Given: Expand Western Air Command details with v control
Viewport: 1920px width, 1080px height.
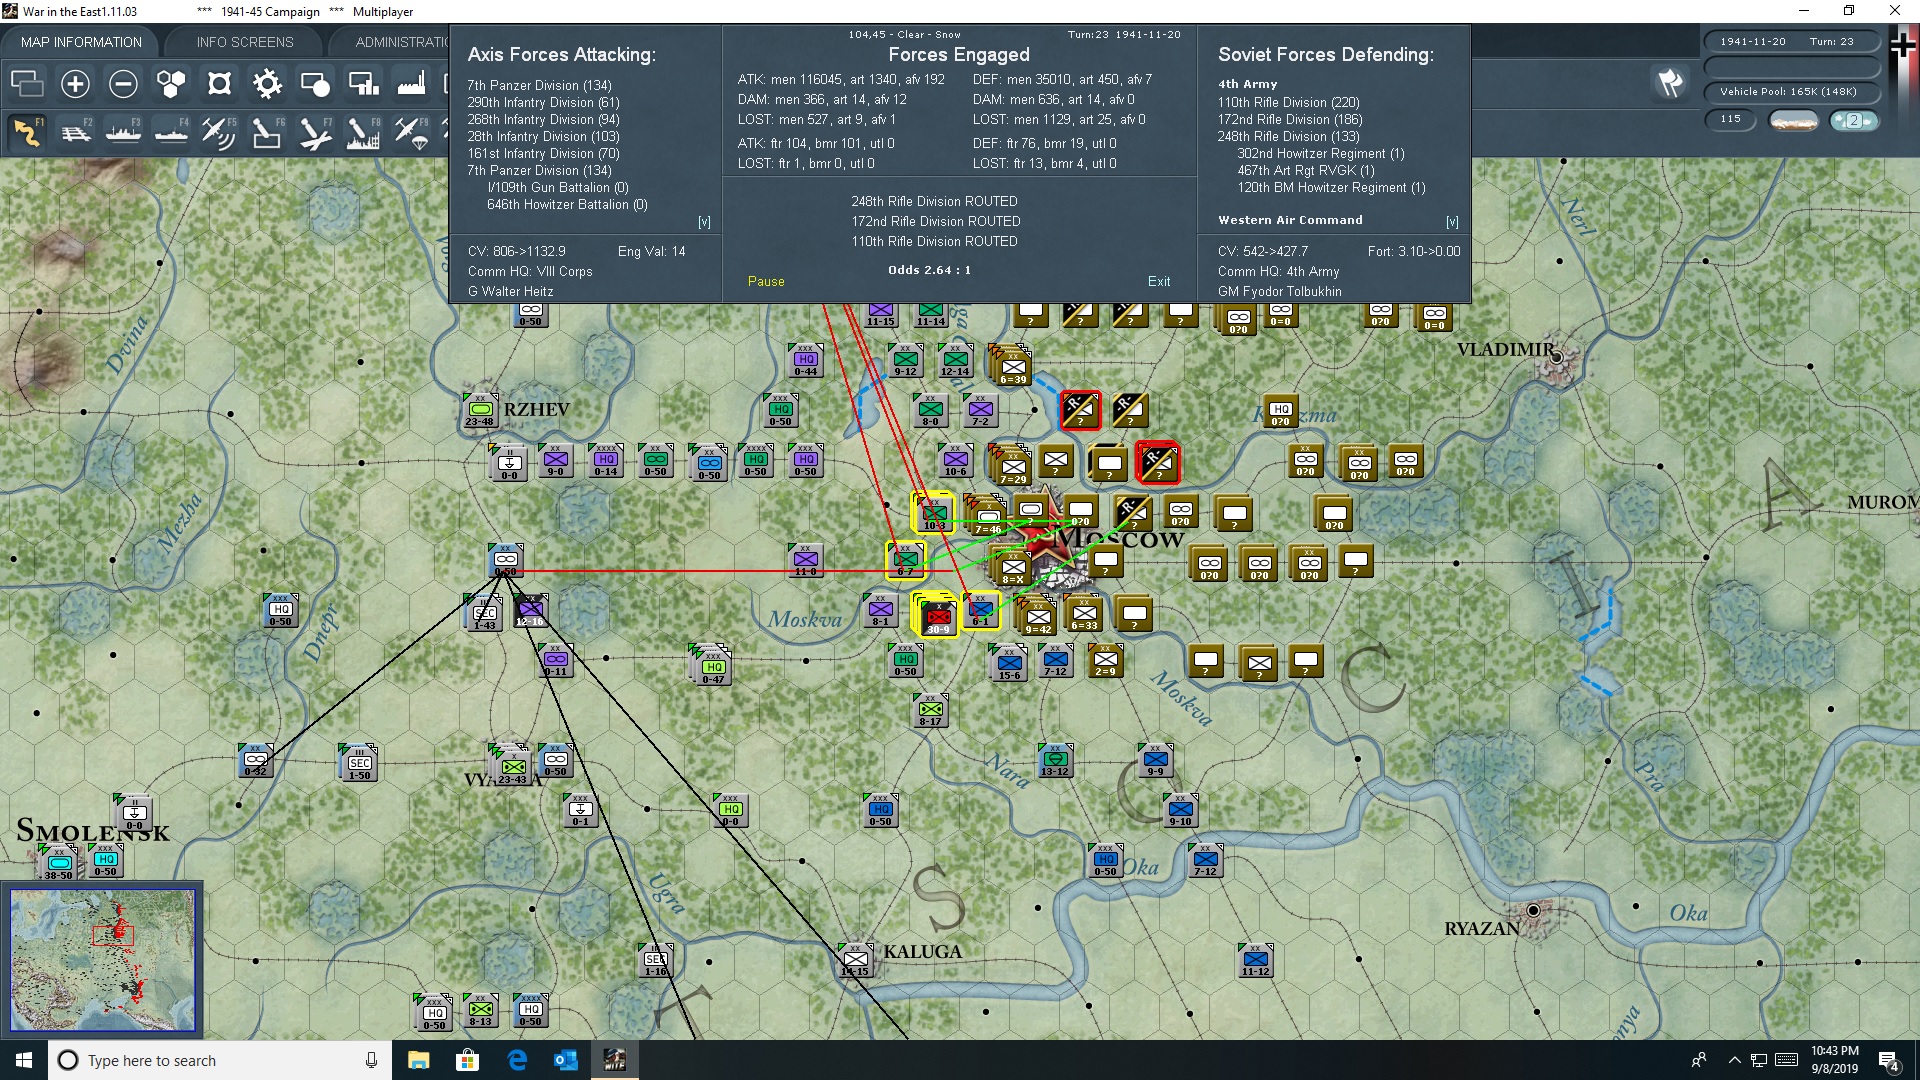Looking at the screenshot, I should (1452, 221).
